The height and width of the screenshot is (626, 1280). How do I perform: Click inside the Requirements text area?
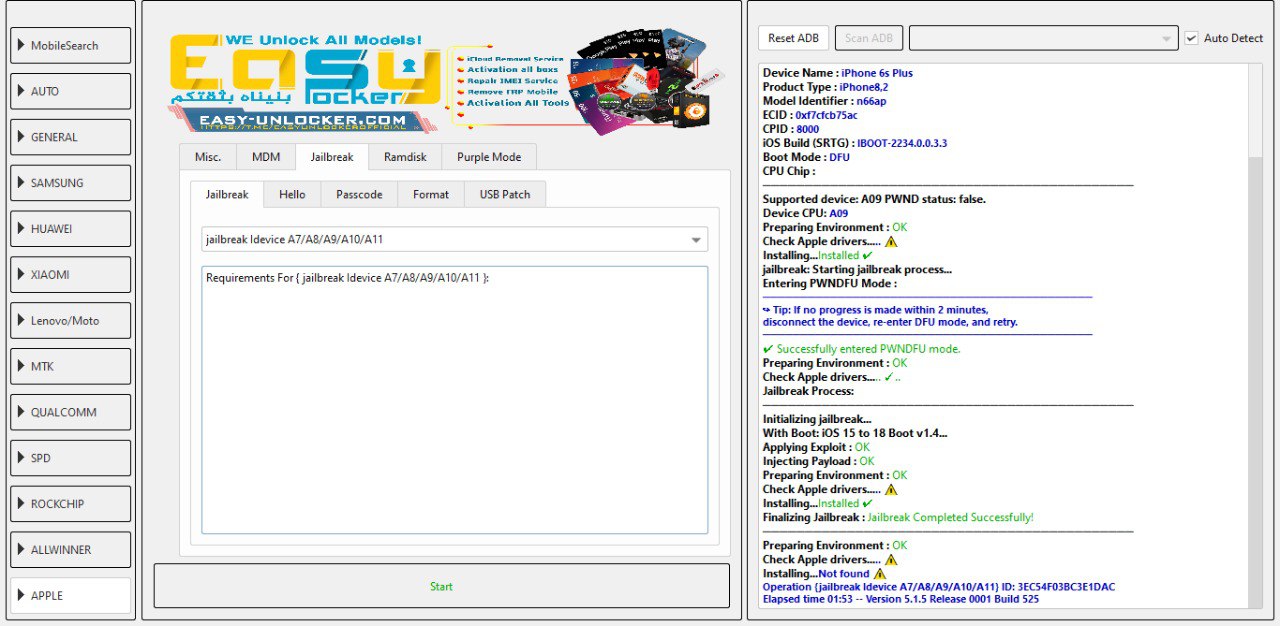(x=454, y=400)
